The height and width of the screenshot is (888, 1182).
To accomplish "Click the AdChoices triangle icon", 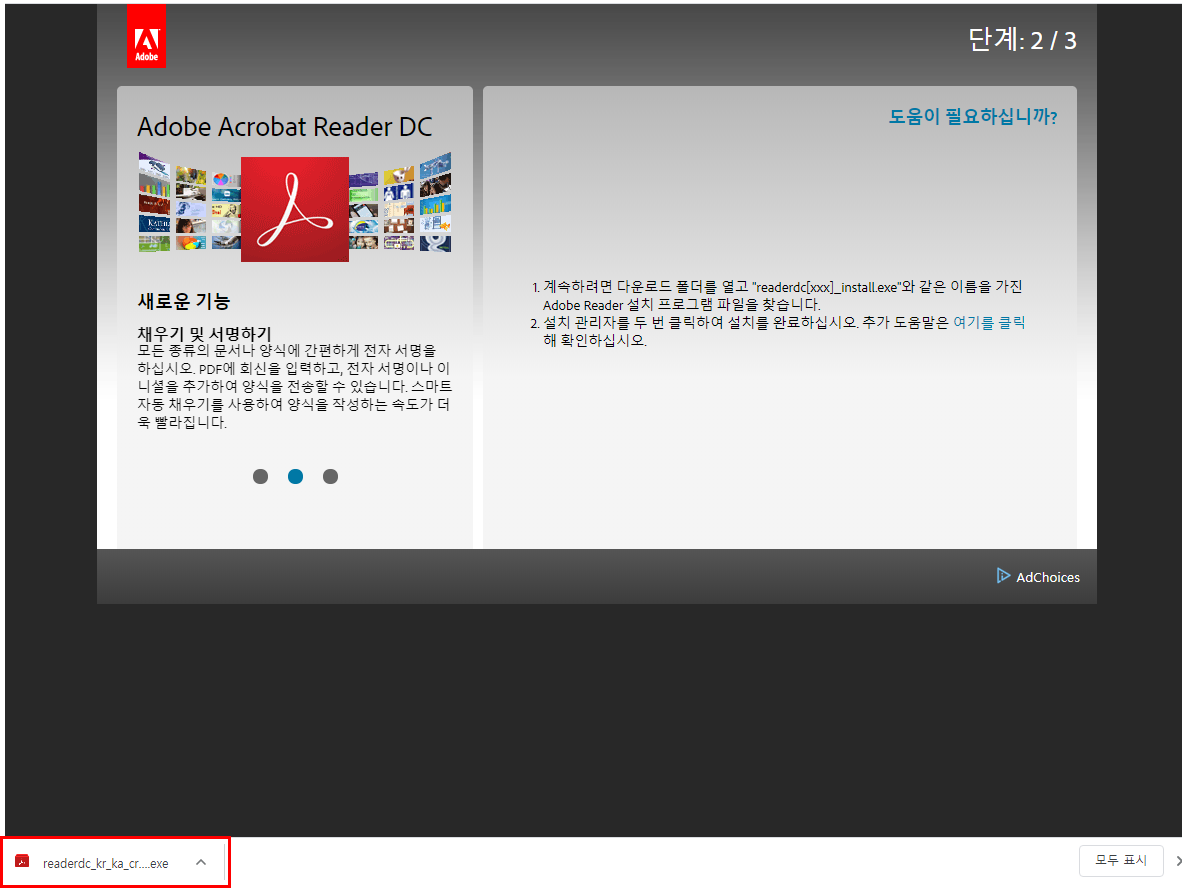I will pos(1003,576).
